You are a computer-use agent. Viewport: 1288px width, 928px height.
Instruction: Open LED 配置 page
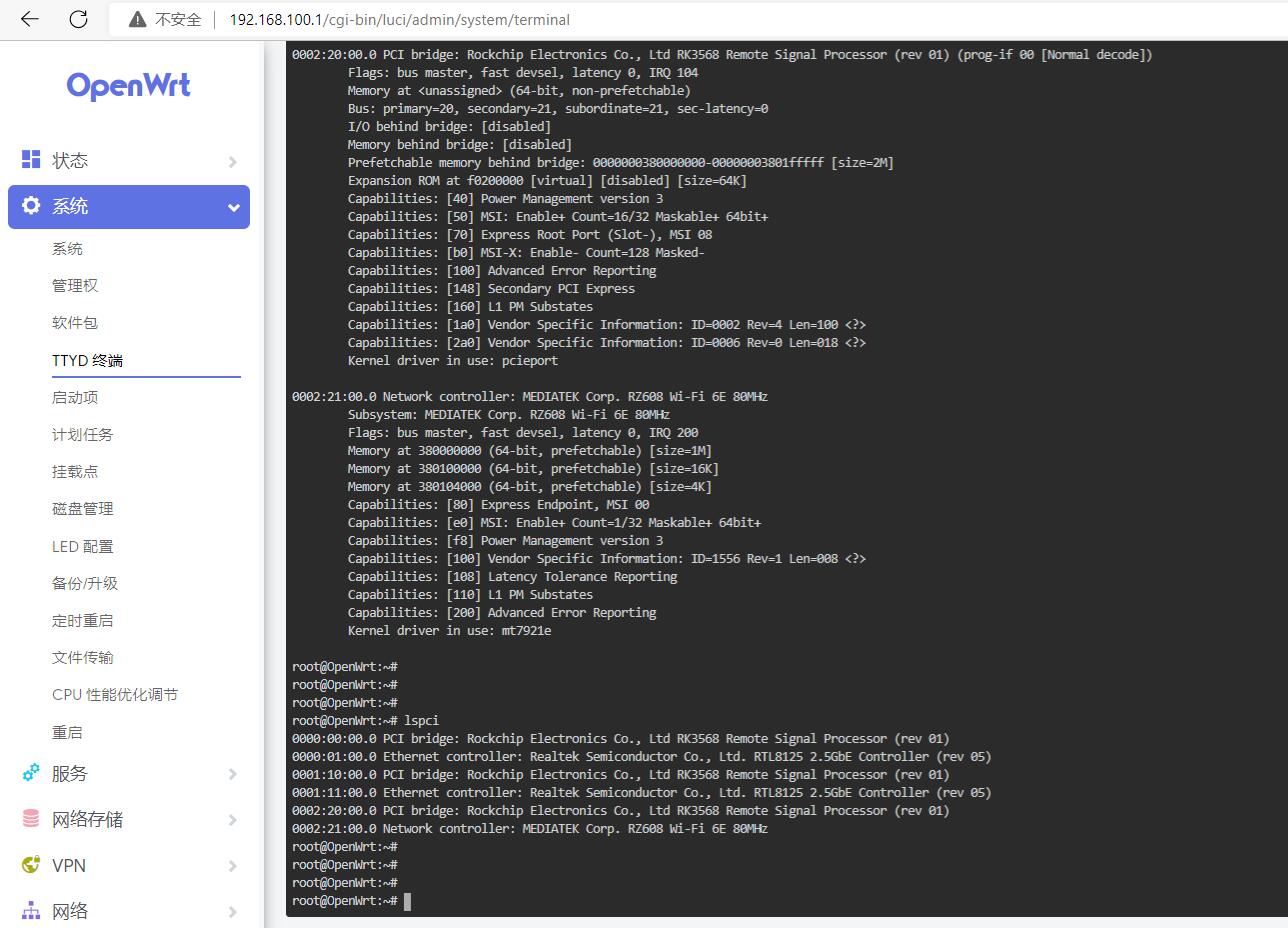[83, 546]
